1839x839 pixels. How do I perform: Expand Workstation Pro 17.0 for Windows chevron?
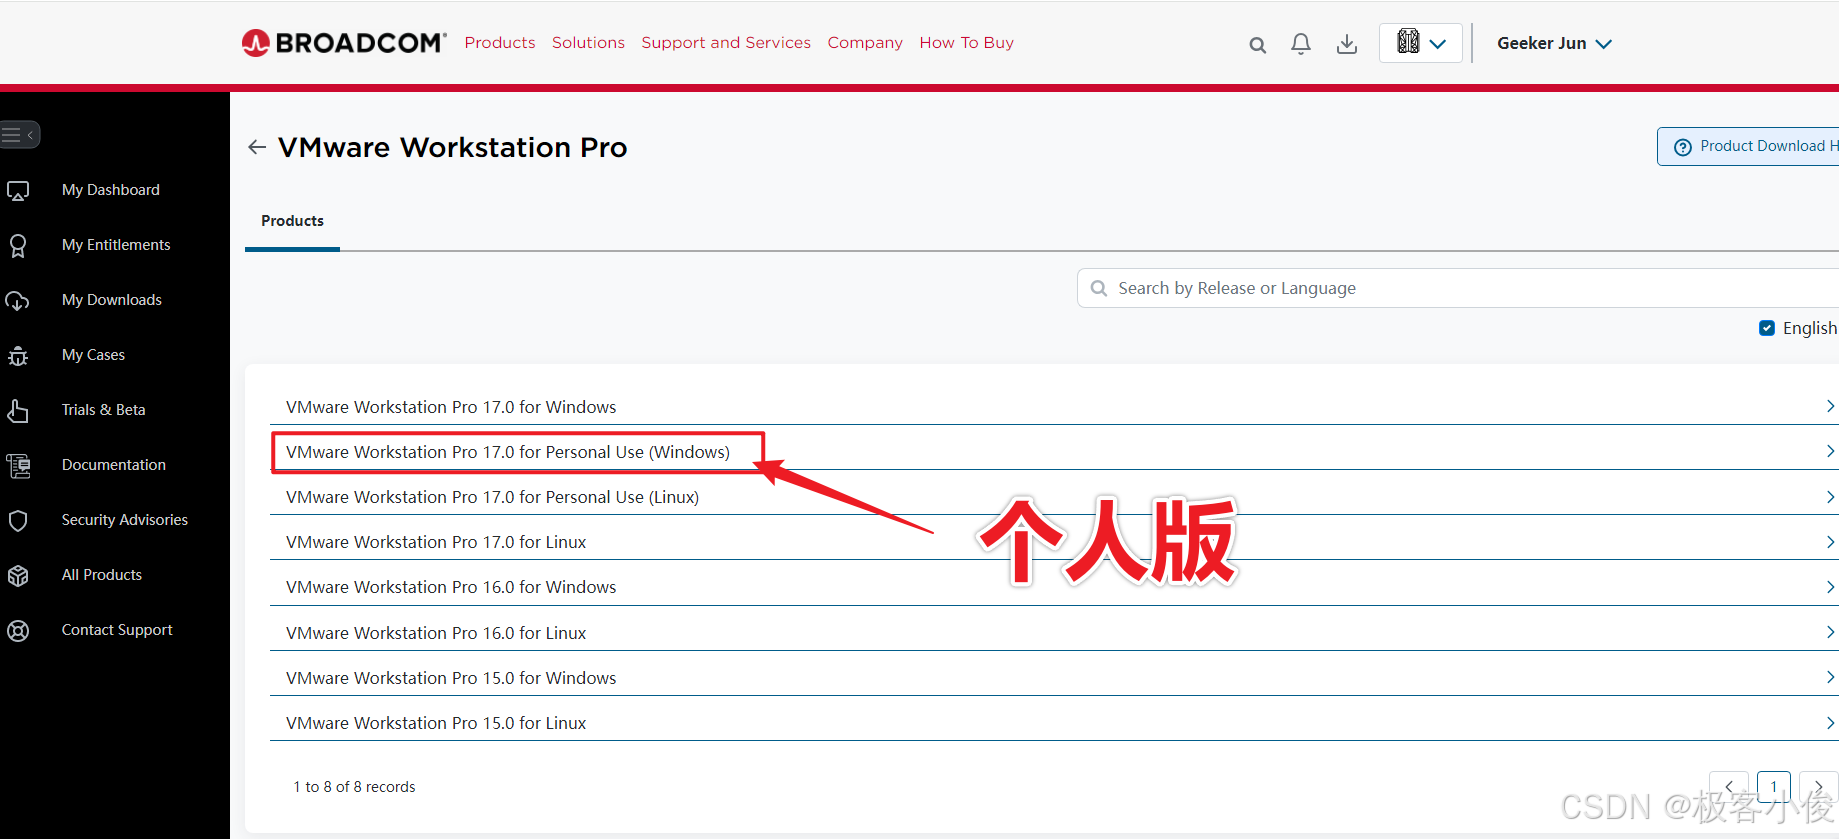point(1830,406)
